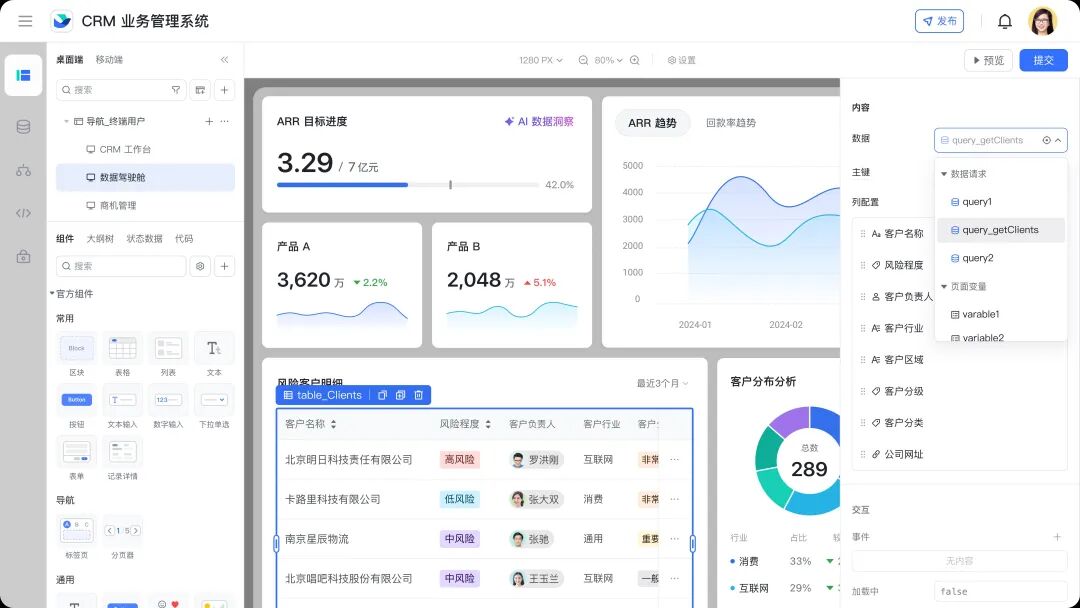Switch to the 组件 tab
1080x608 pixels.
pyautogui.click(x=65, y=238)
